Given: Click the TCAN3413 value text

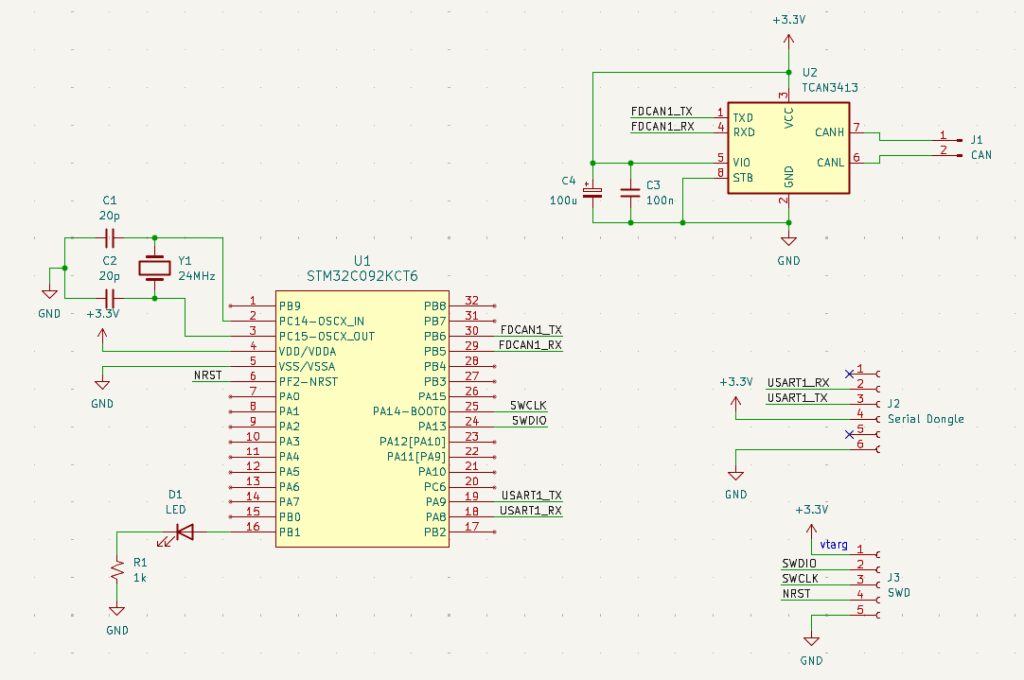Looking at the screenshot, I should tap(830, 88).
